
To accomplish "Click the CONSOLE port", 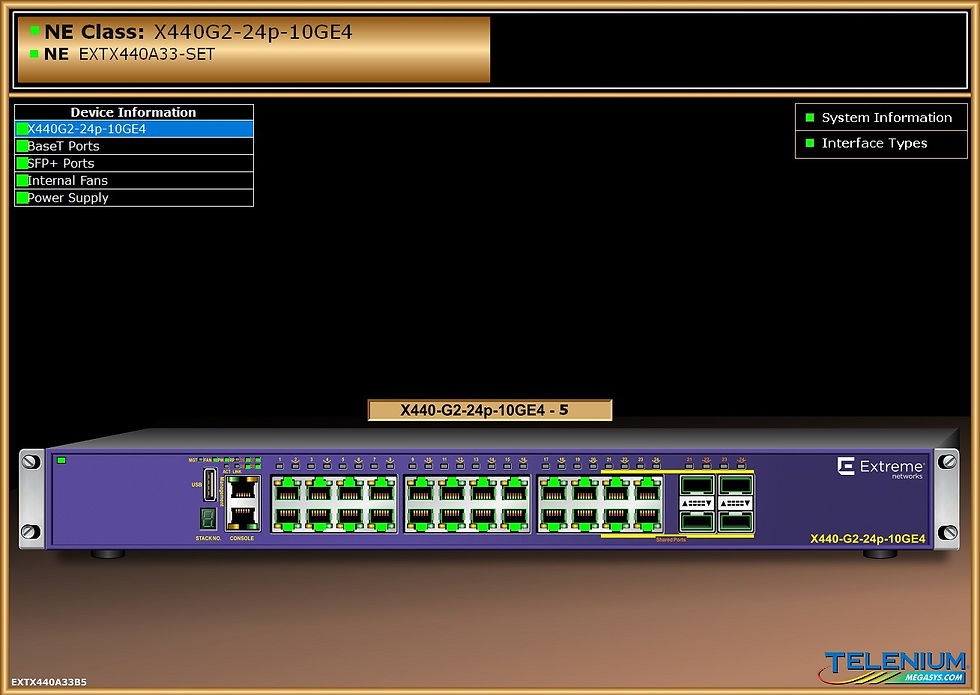I will [x=242, y=518].
